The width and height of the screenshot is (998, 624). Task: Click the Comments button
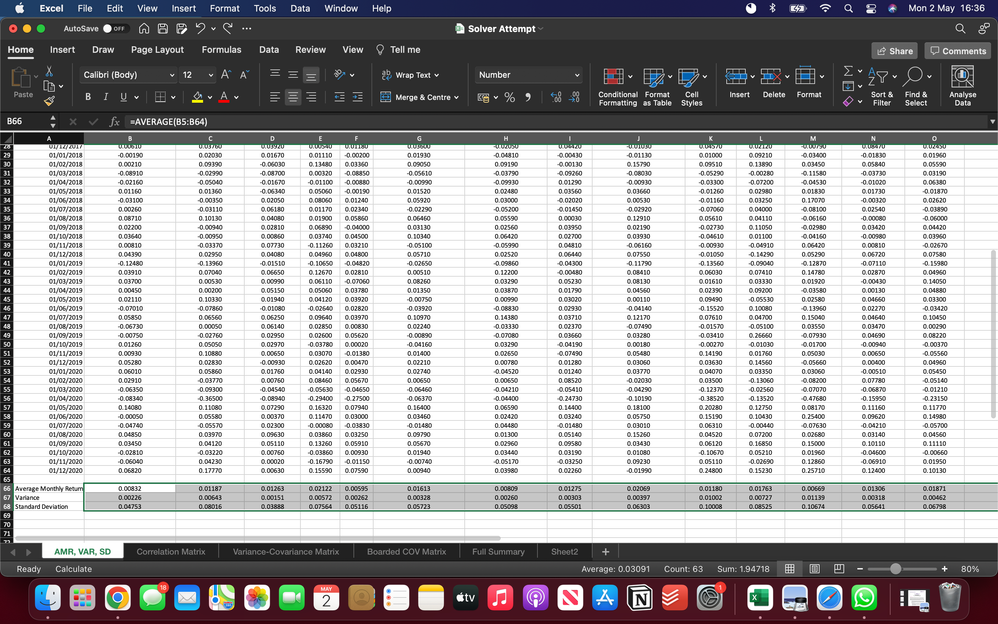957,50
